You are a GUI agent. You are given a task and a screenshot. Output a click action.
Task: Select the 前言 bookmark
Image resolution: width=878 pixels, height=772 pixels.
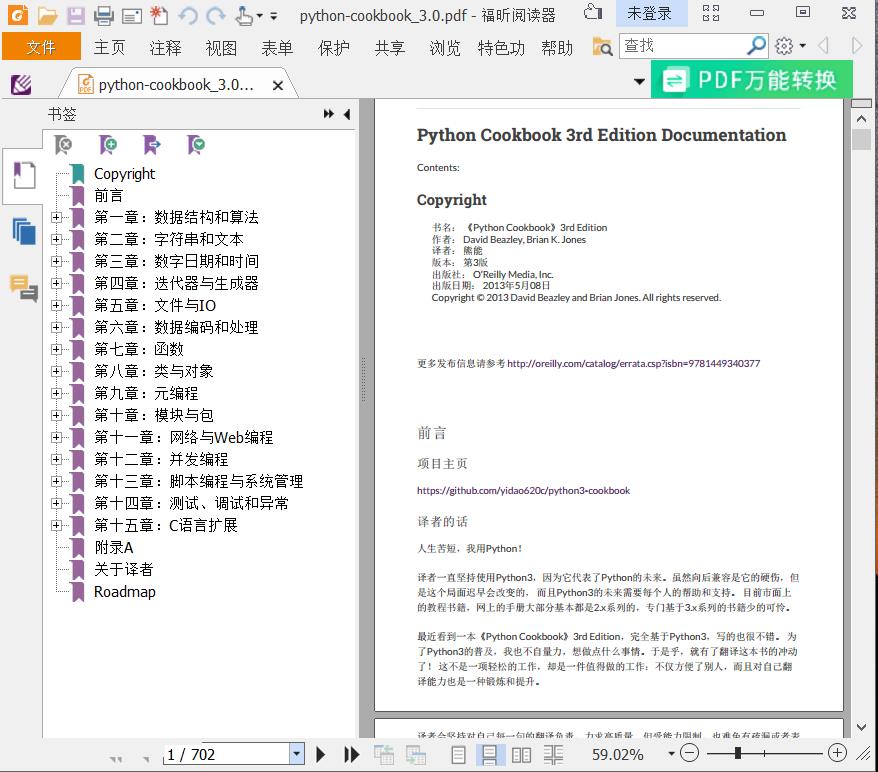coord(109,195)
